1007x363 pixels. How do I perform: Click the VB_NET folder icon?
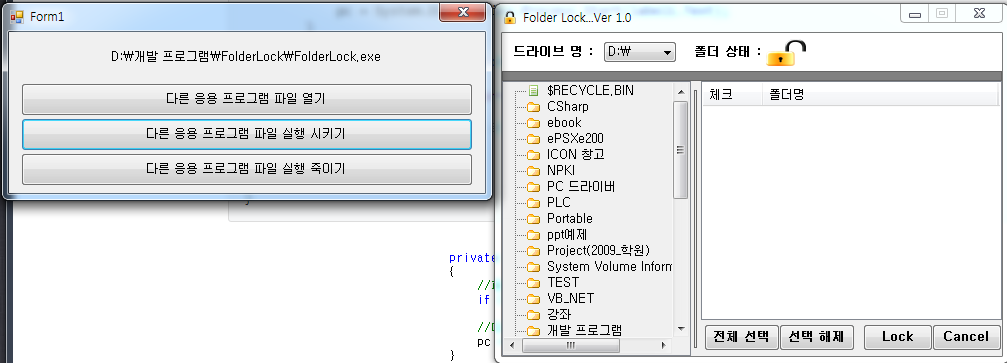pyautogui.click(x=533, y=299)
